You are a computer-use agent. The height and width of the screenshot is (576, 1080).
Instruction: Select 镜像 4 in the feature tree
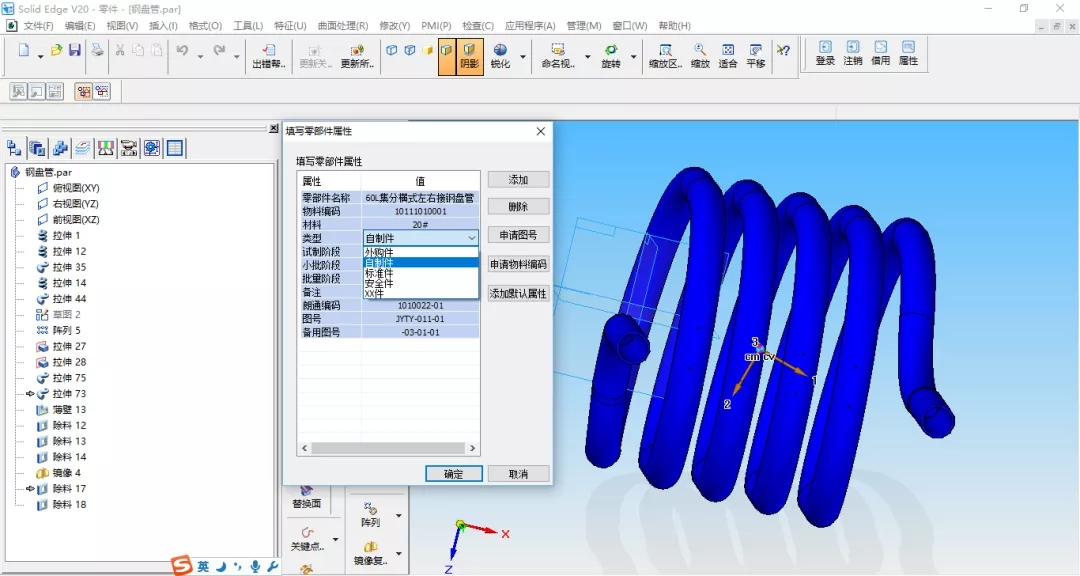tap(66, 473)
